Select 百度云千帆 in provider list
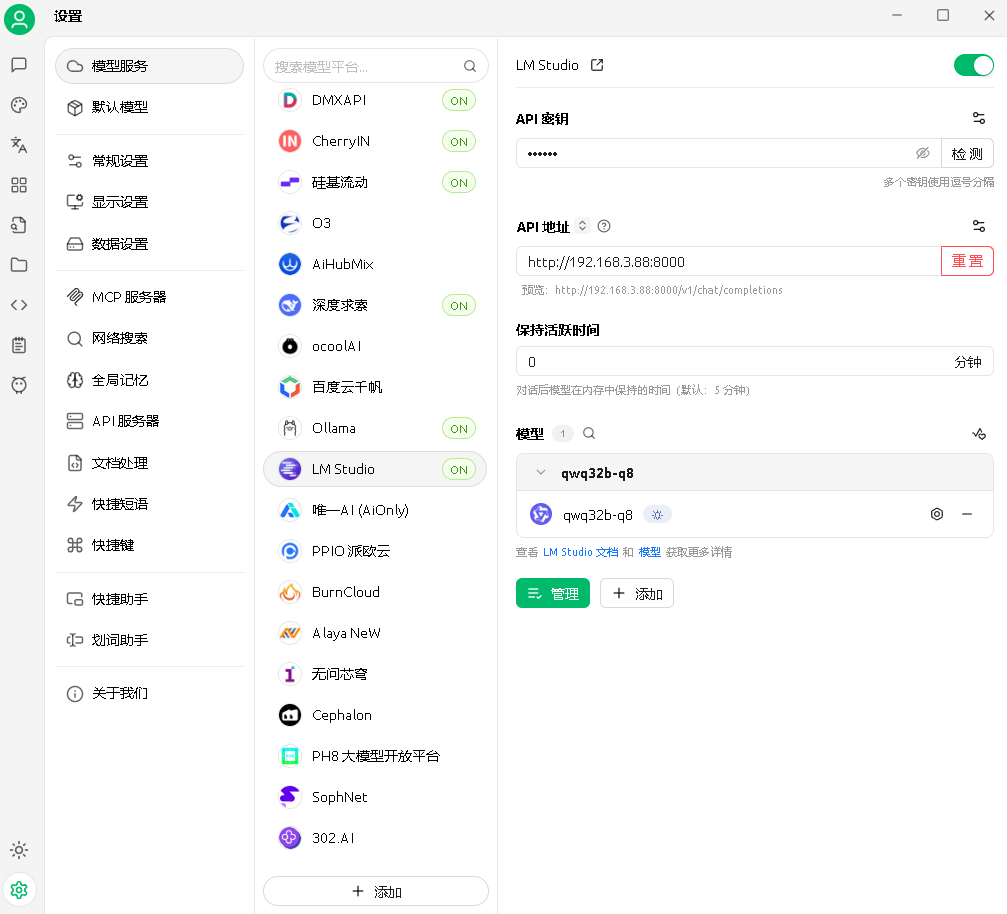 [x=375, y=387]
